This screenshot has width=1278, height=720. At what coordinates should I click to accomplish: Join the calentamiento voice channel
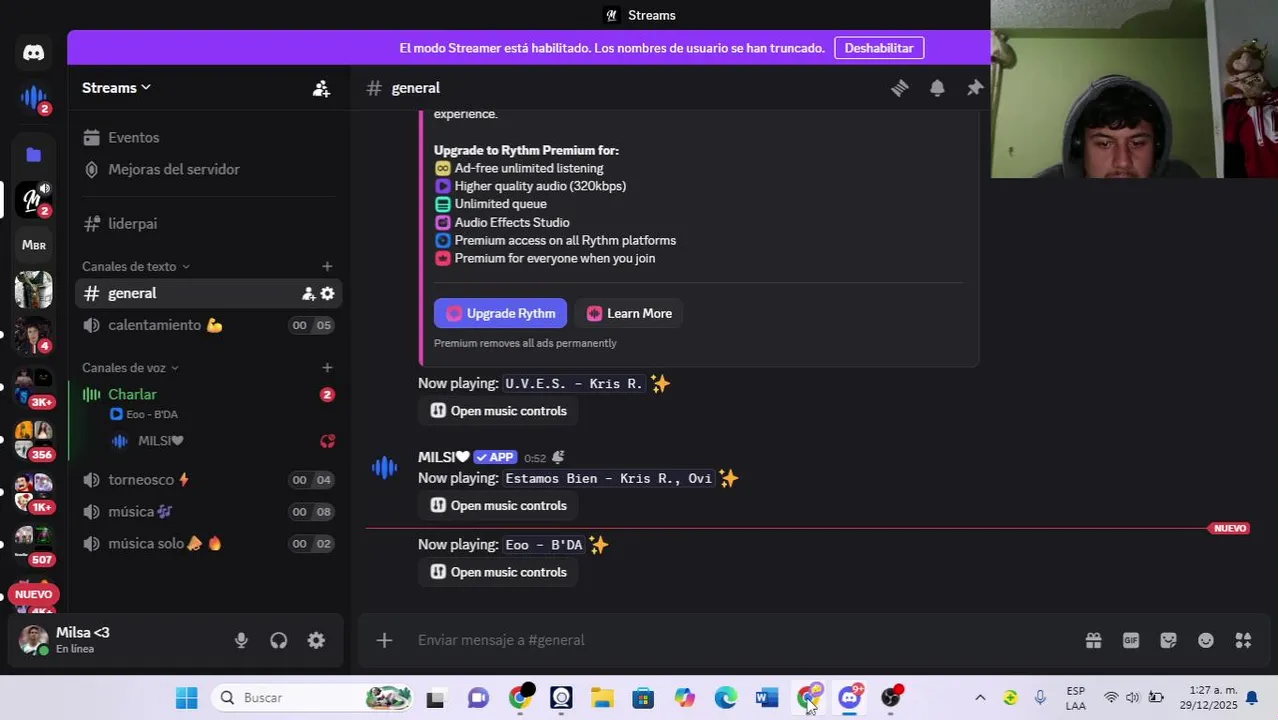tap(208, 325)
